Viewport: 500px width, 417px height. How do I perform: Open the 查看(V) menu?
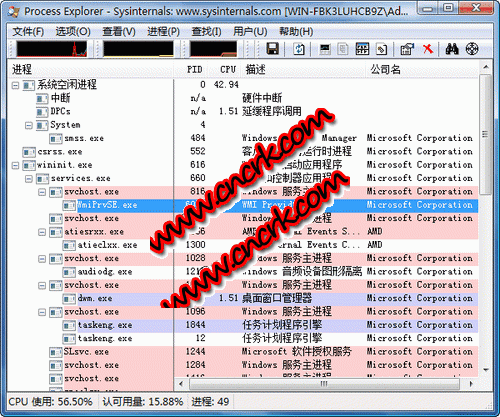point(119,32)
